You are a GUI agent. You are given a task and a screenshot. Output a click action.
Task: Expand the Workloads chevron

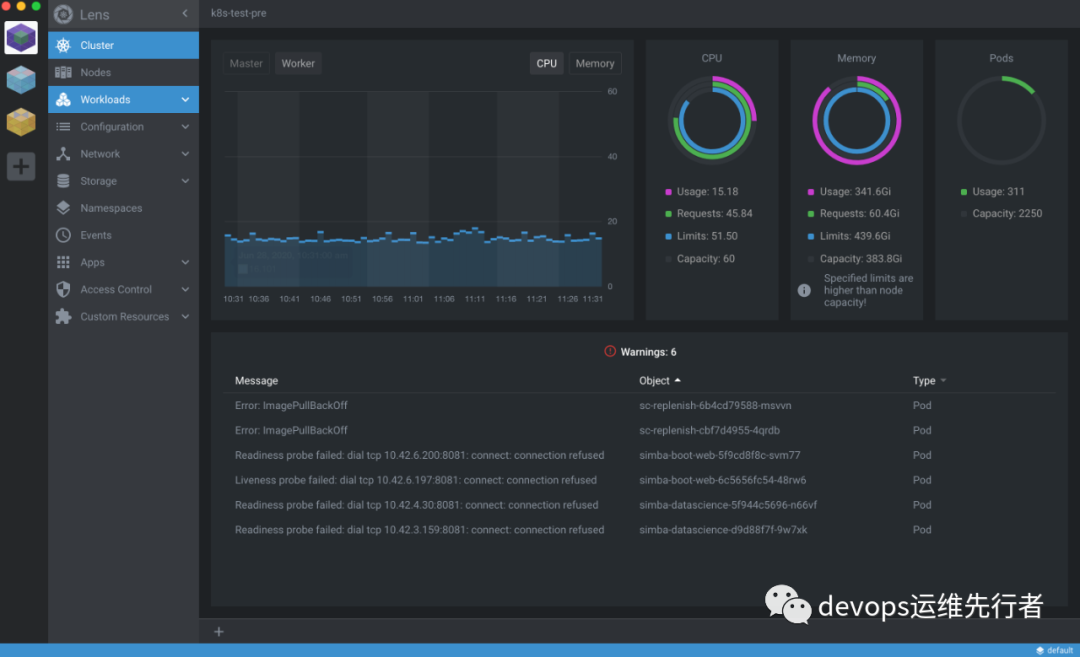tap(185, 100)
